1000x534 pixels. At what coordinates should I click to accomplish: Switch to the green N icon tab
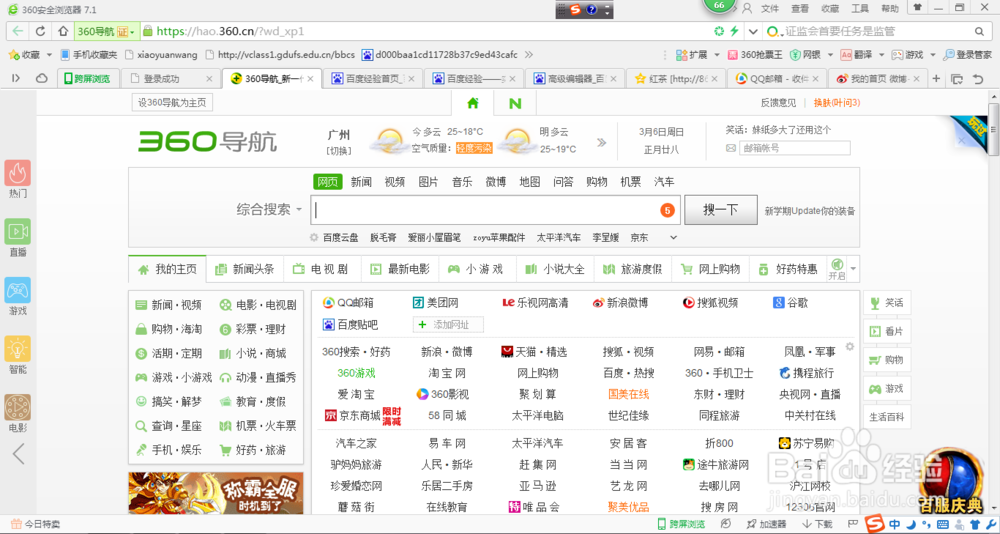tap(515, 103)
